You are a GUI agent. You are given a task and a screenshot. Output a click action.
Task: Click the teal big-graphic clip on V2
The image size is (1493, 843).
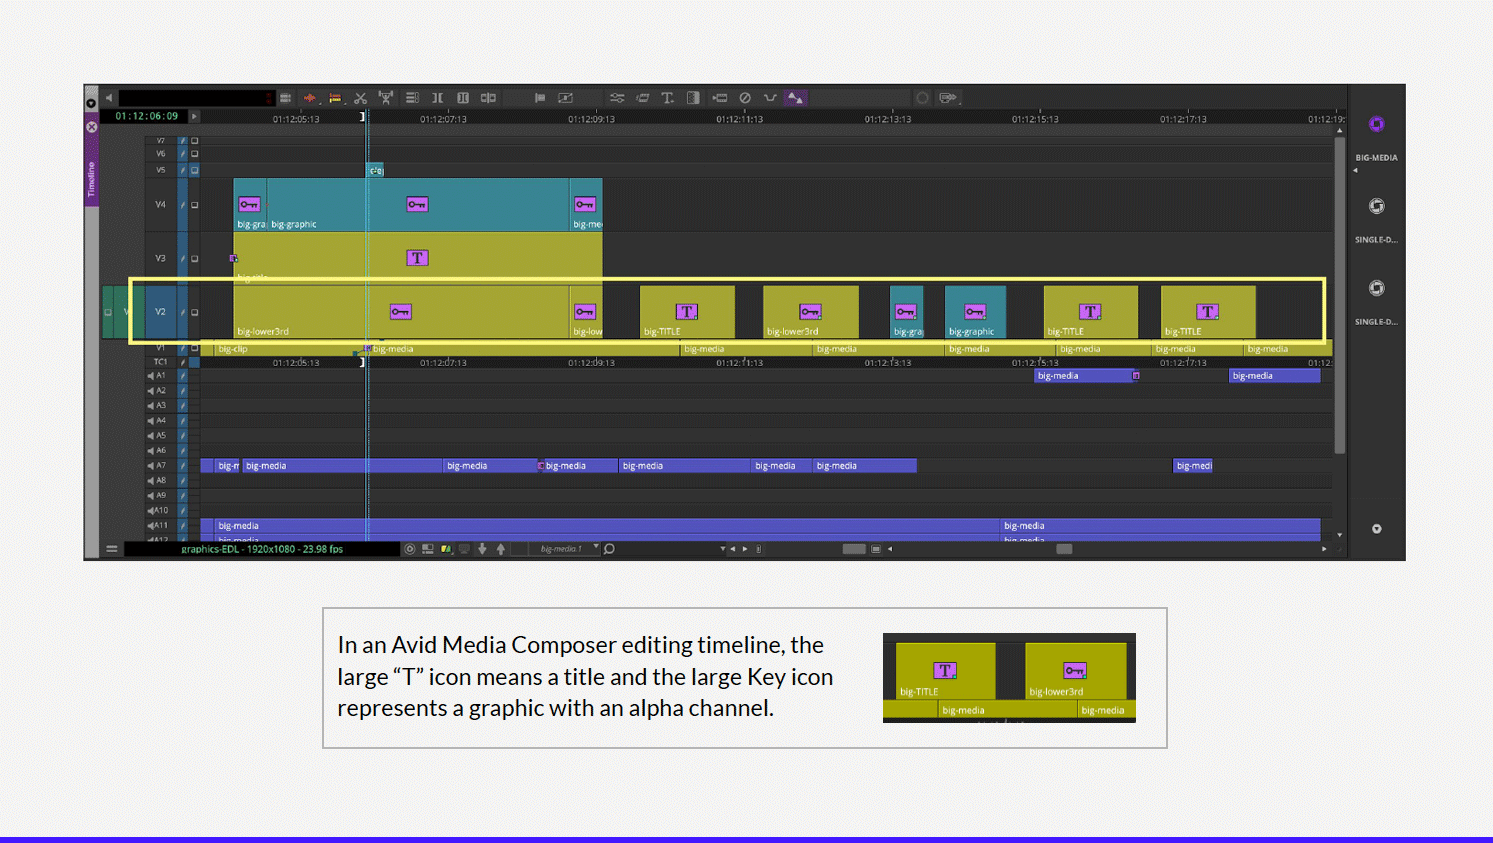[x=975, y=312]
